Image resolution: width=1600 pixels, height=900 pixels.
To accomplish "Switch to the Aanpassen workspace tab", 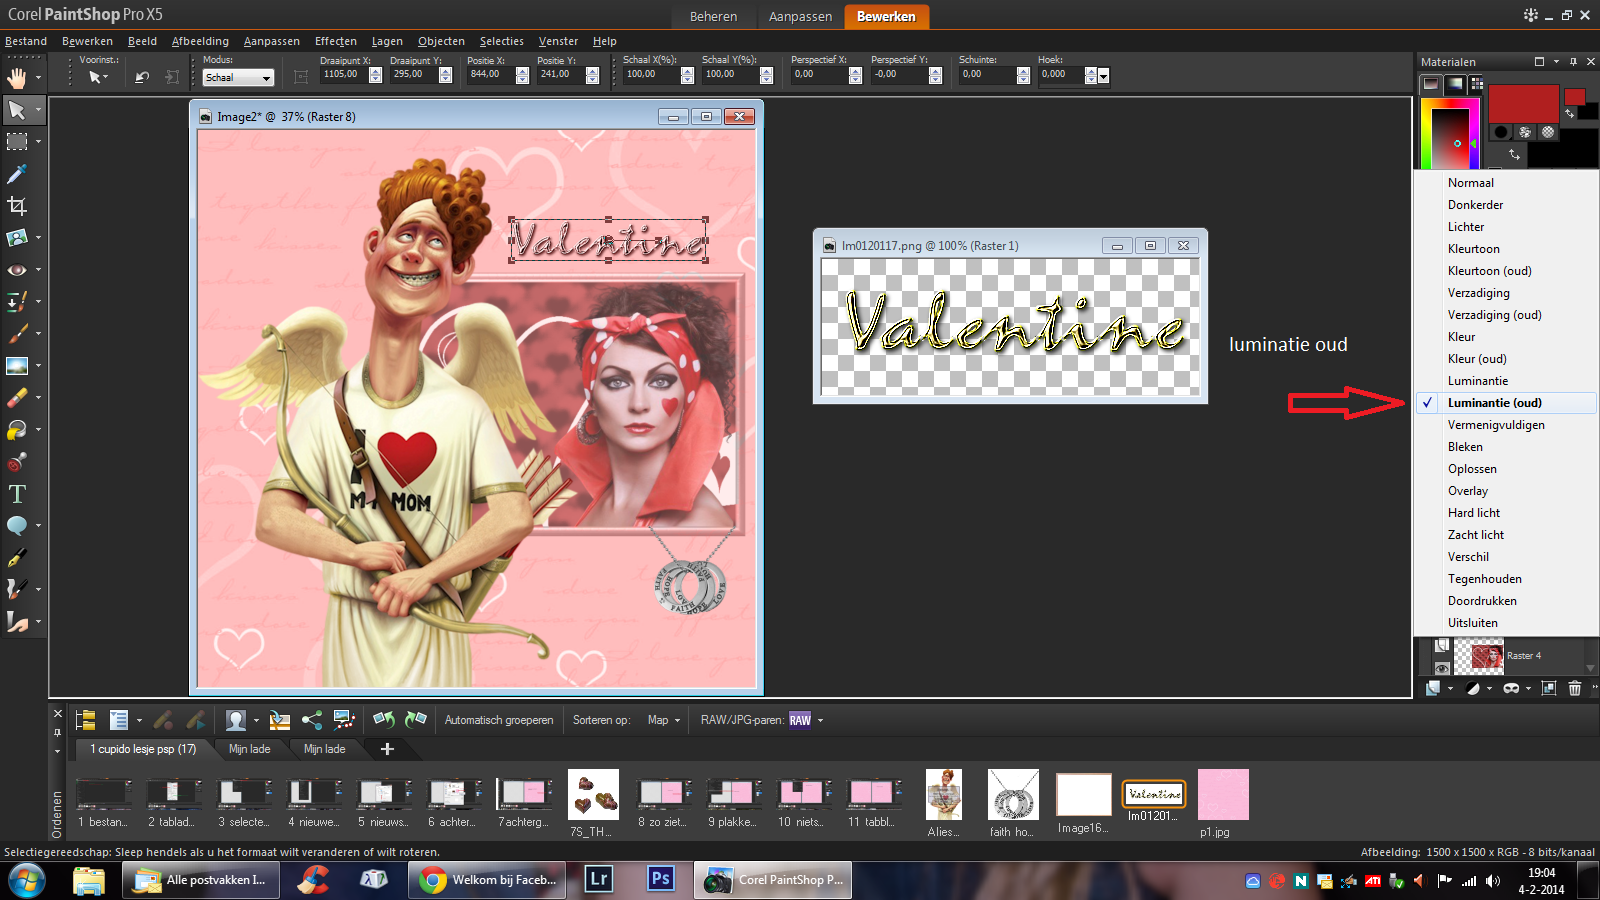I will point(800,16).
